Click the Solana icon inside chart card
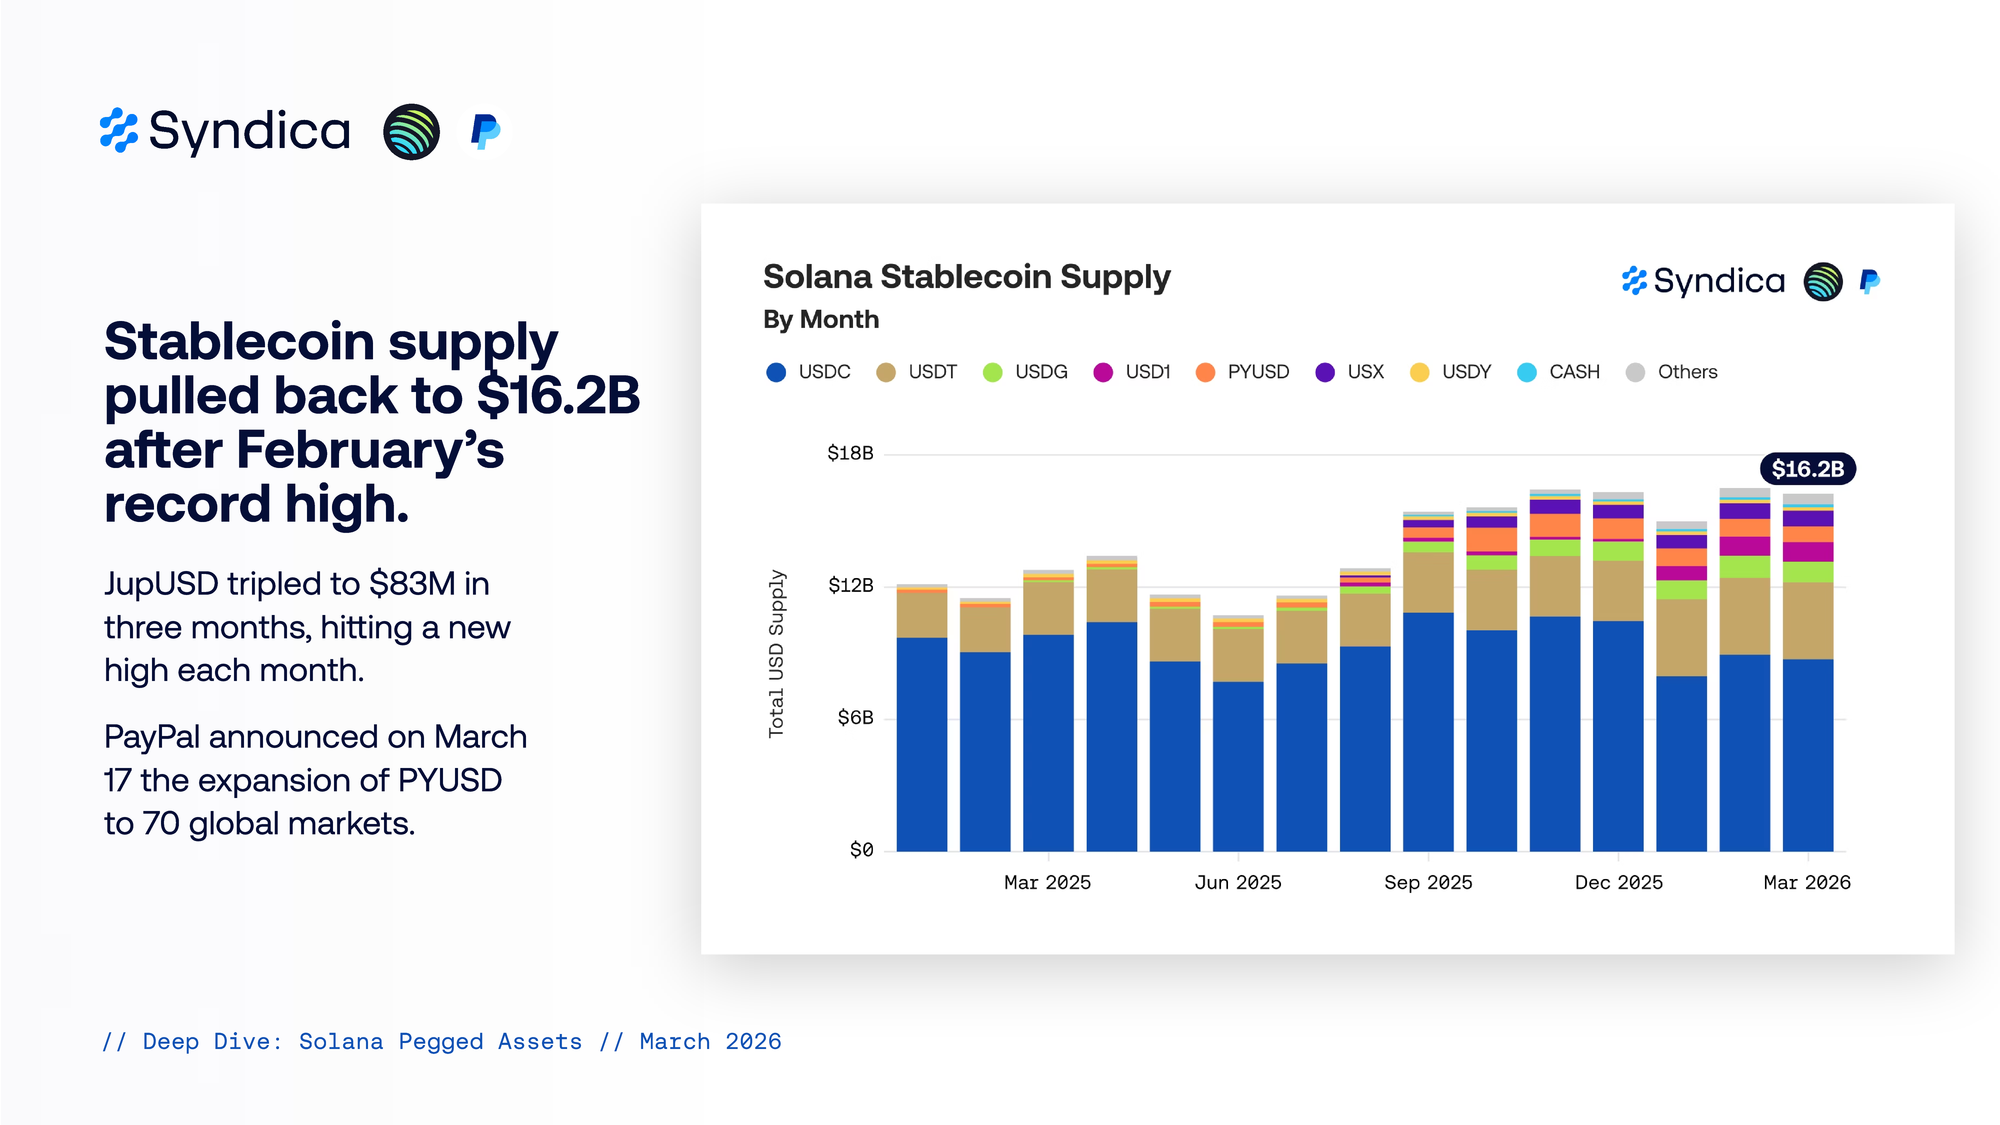The width and height of the screenshot is (2000, 1125). tap(1823, 282)
